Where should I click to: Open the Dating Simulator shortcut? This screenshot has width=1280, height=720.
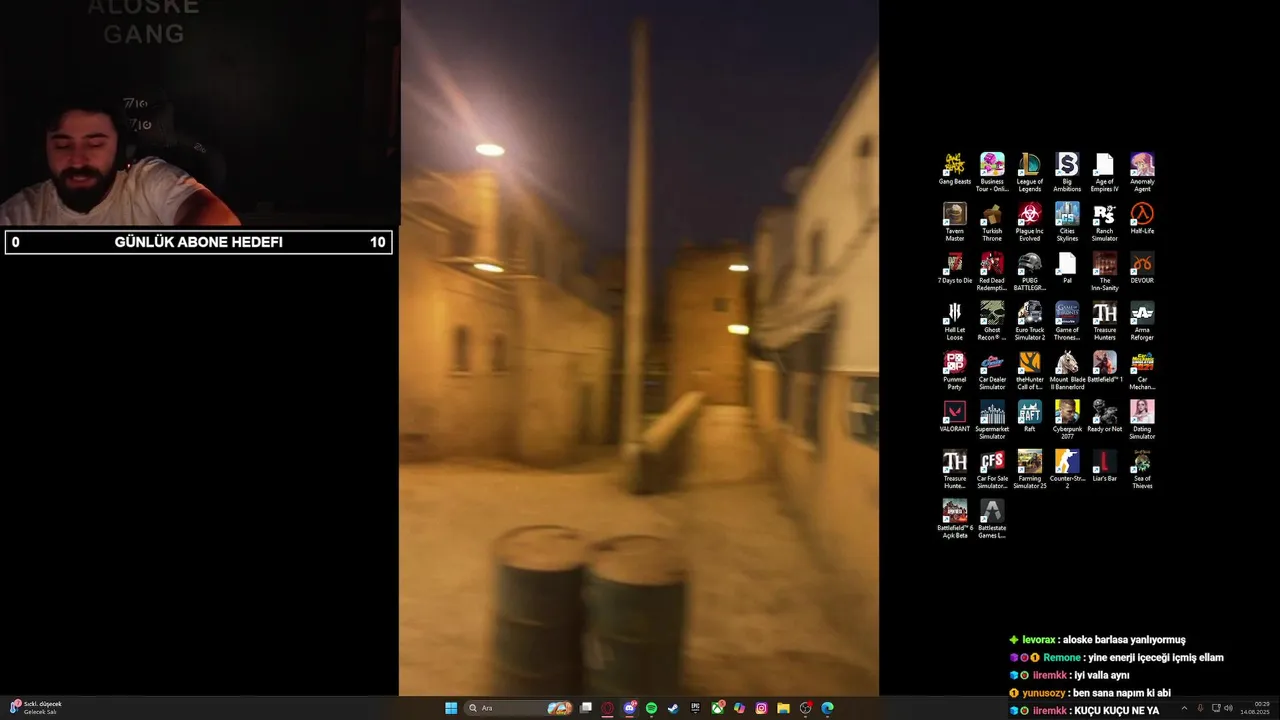pos(1142,419)
